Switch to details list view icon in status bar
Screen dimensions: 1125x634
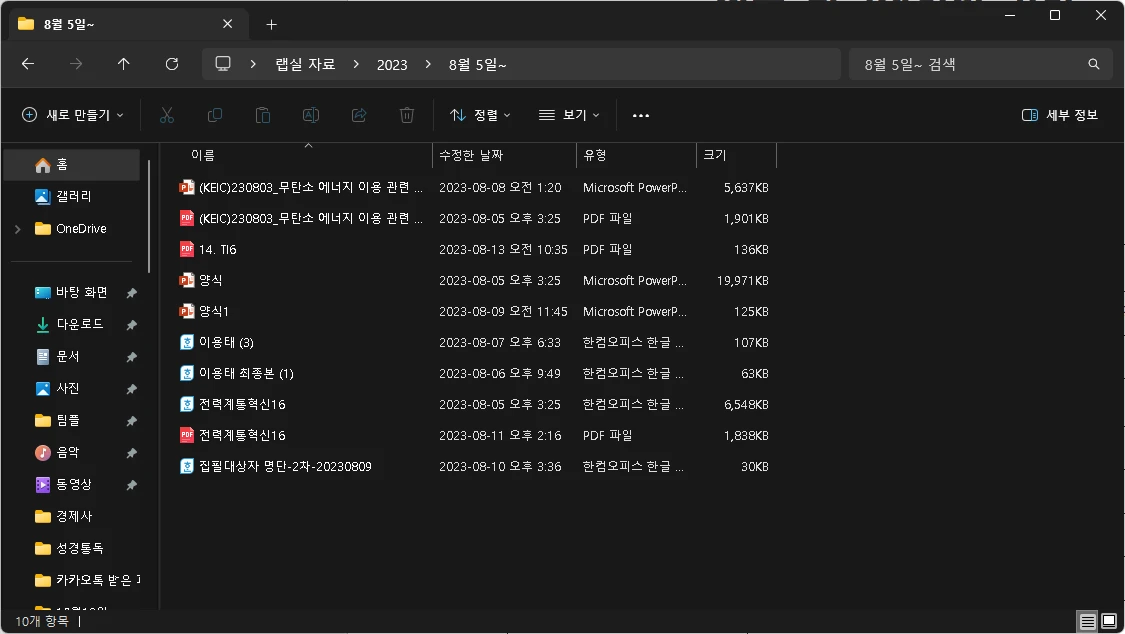[x=1088, y=621]
